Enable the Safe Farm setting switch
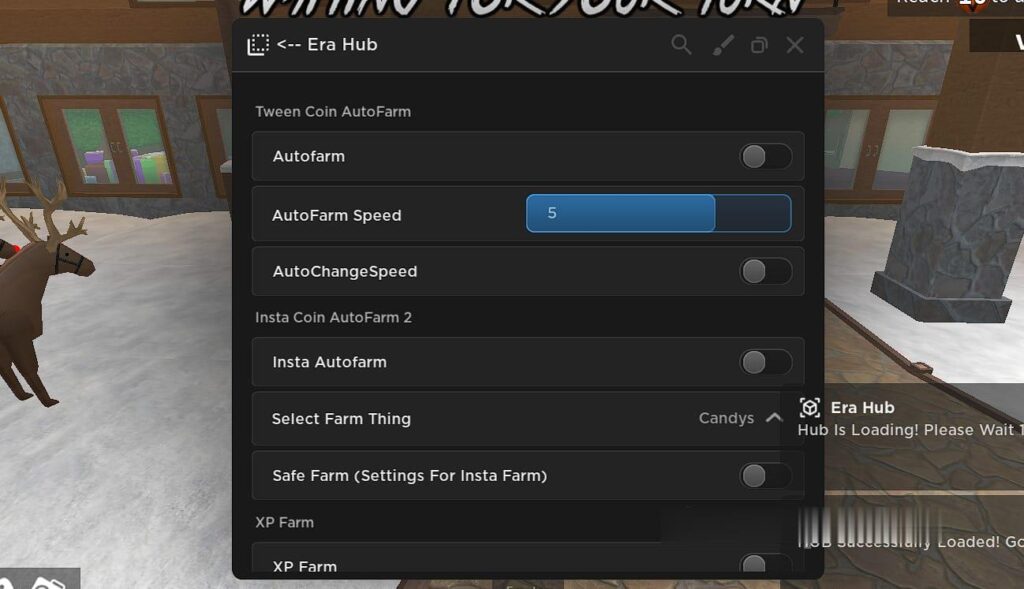The image size is (1024, 589). click(765, 476)
